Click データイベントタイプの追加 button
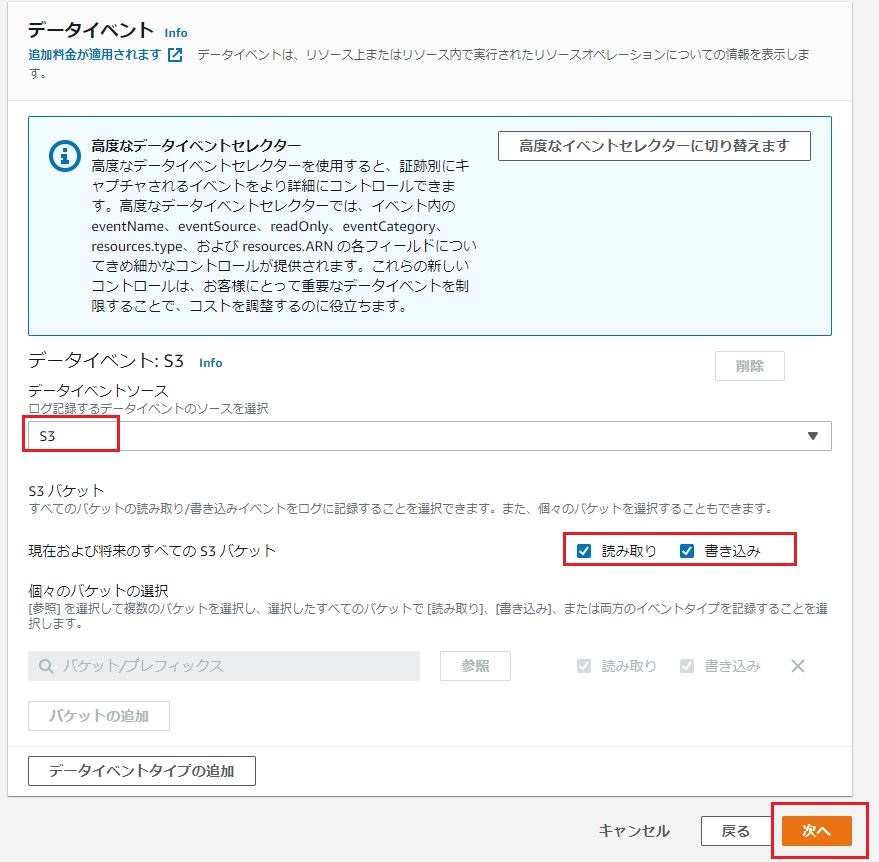 [x=142, y=771]
